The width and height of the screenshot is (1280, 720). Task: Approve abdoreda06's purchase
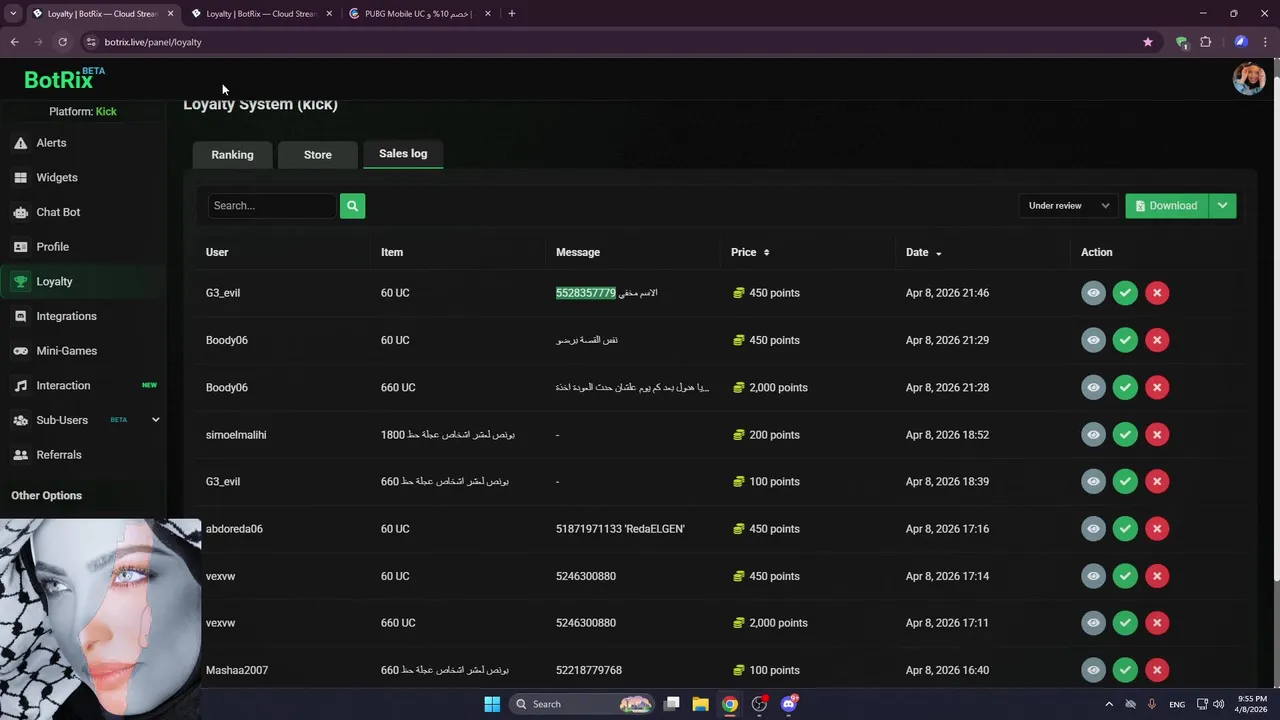(1125, 528)
